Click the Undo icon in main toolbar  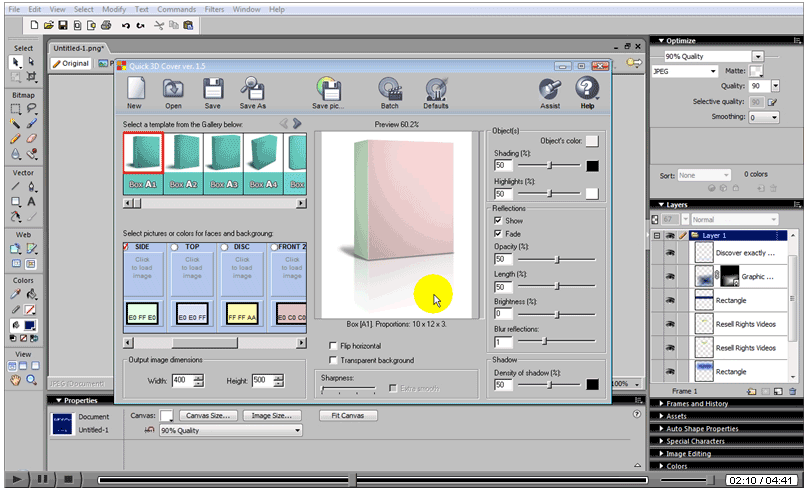pos(126,25)
